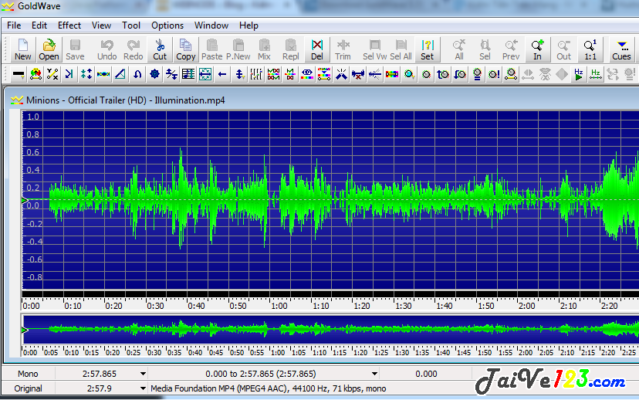Open the Compressor/Expander arrows icon

pyautogui.click(x=86, y=74)
